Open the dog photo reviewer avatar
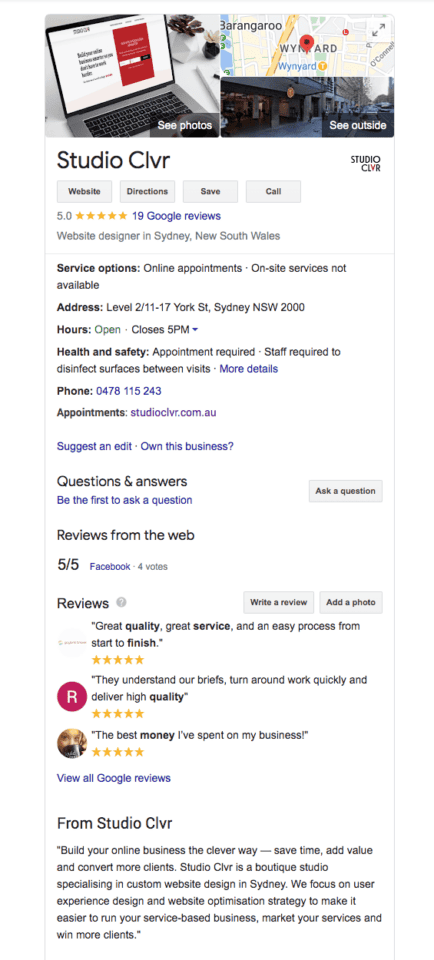The width and height of the screenshot is (434, 960). point(72,743)
